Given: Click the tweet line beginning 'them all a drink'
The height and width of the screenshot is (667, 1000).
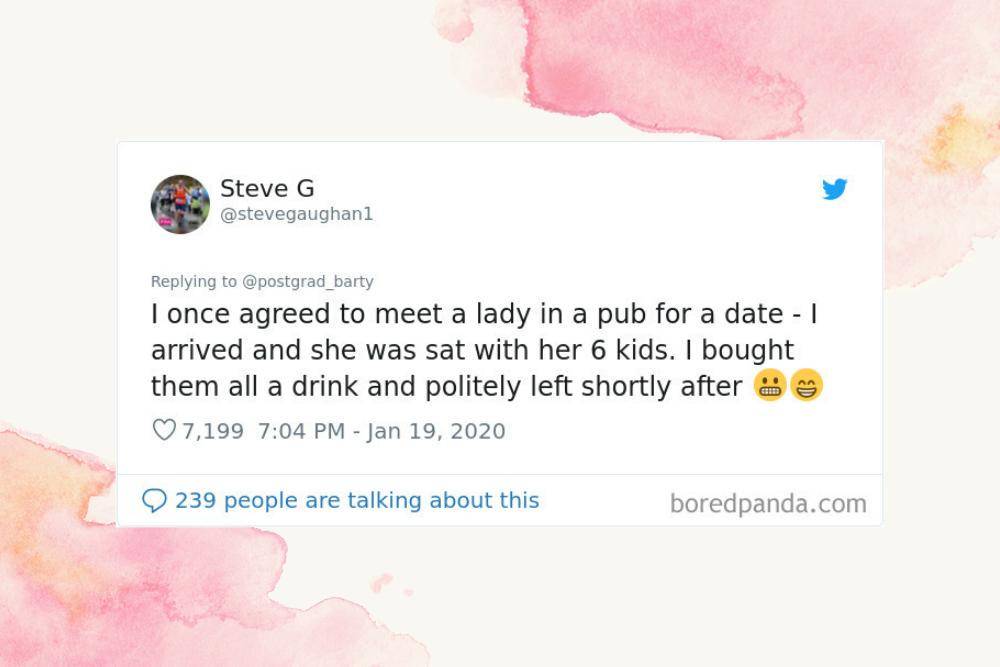Looking at the screenshot, I should tap(446, 386).
